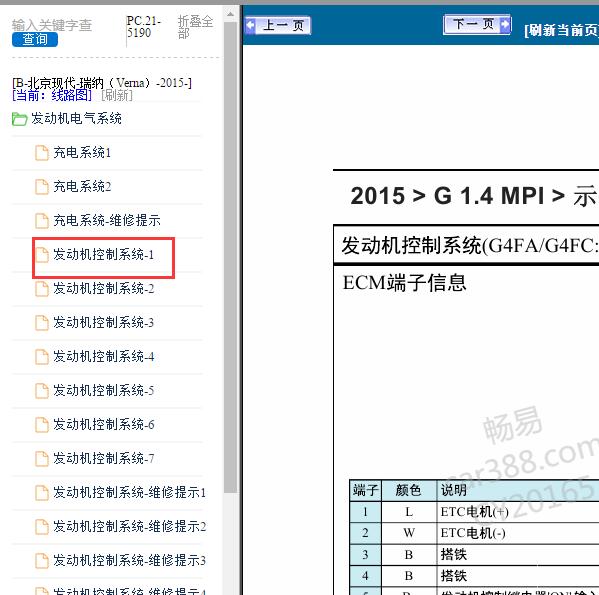
Task: Open 发动机控制系统-3 tree item
Action: 104,322
